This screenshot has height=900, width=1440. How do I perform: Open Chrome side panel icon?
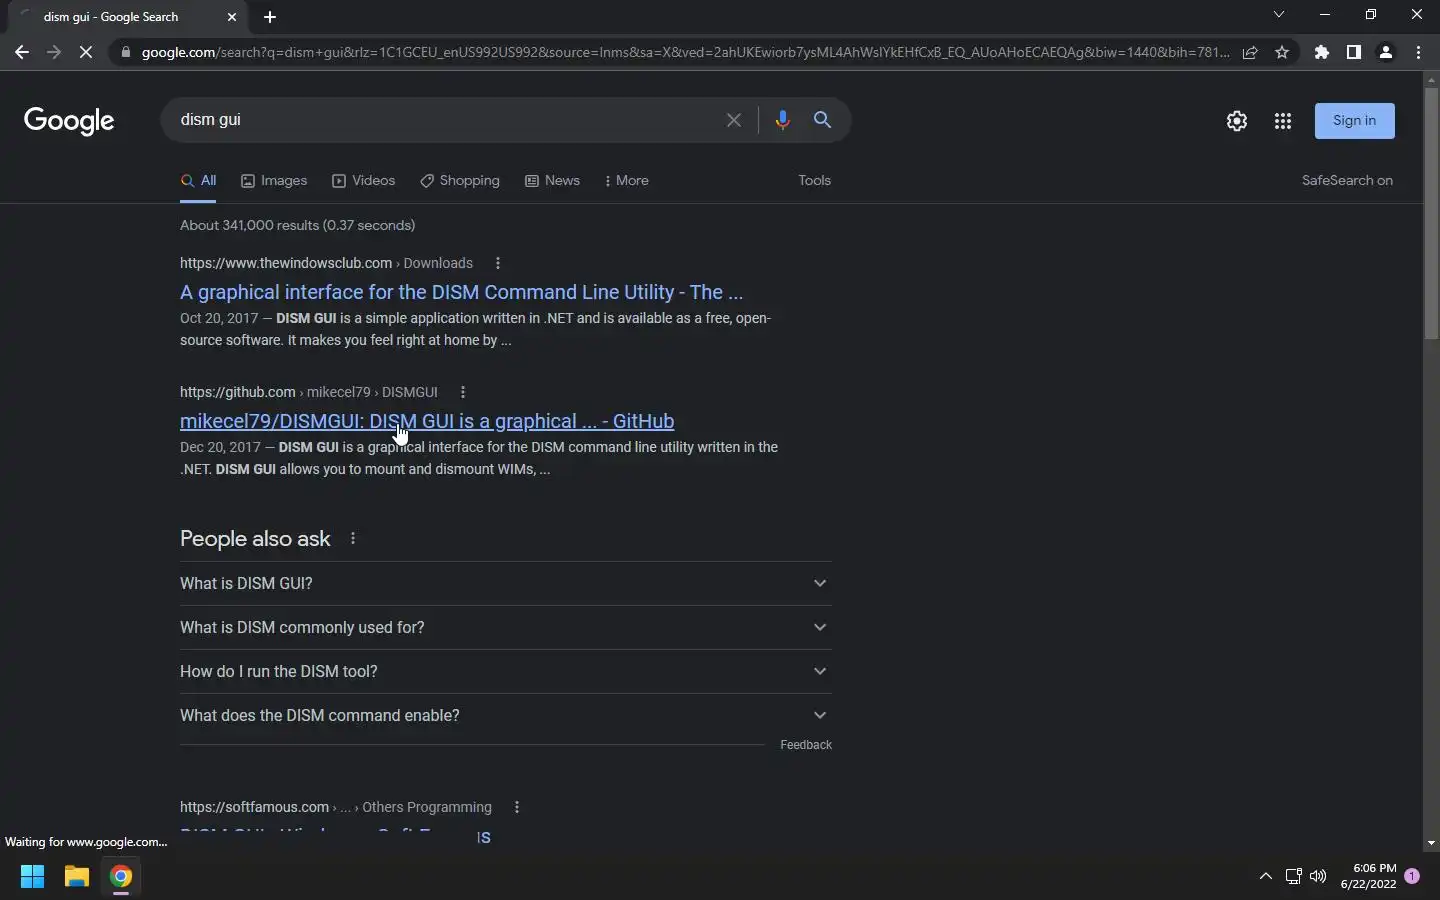pos(1354,52)
